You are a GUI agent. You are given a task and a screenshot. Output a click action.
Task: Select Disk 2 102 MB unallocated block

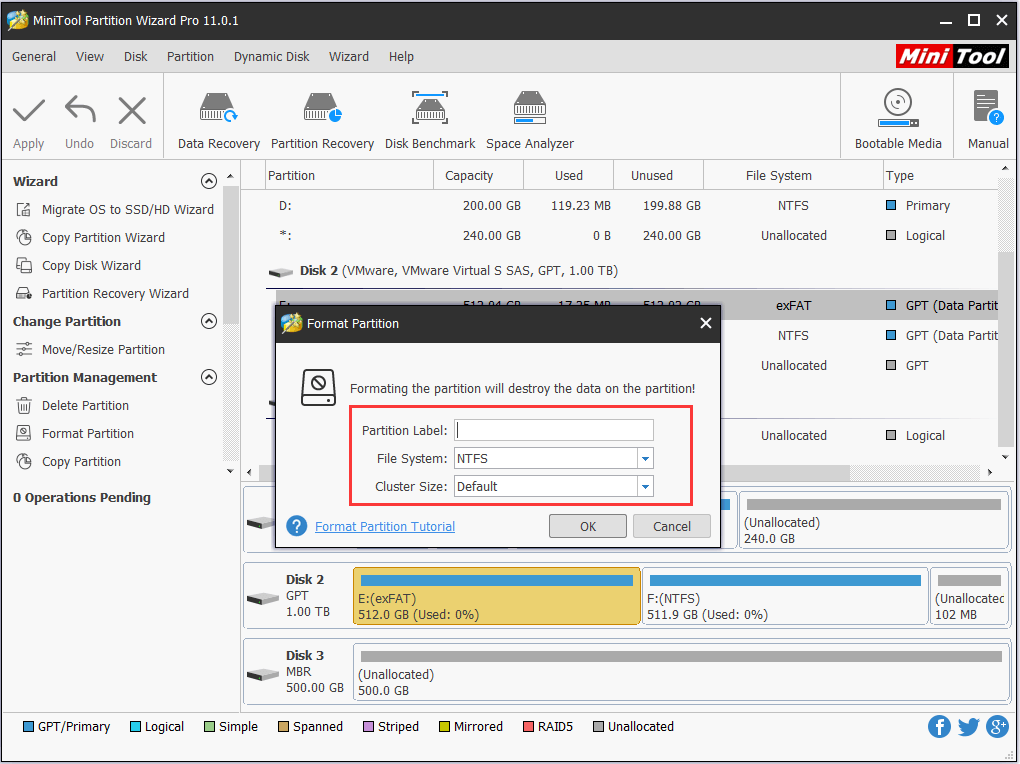(969, 596)
